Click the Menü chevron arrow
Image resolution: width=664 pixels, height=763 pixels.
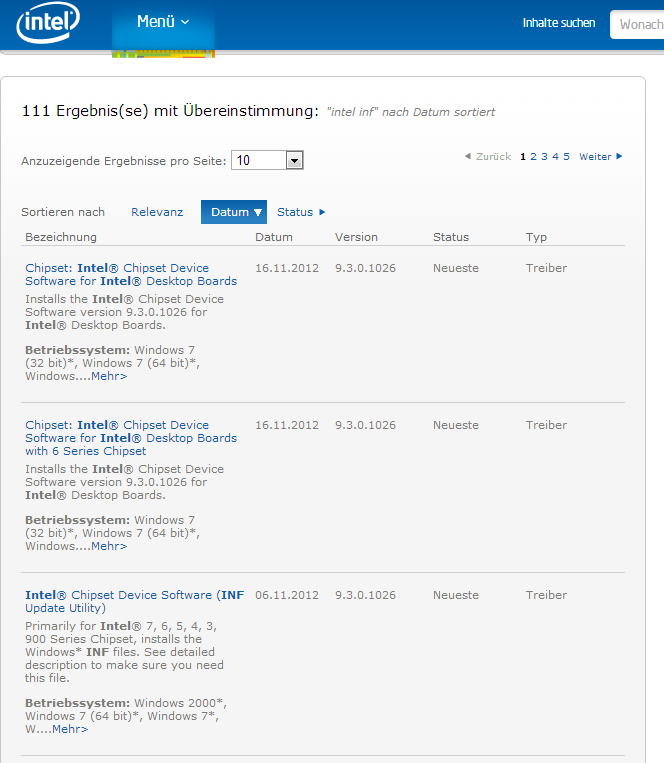point(185,22)
